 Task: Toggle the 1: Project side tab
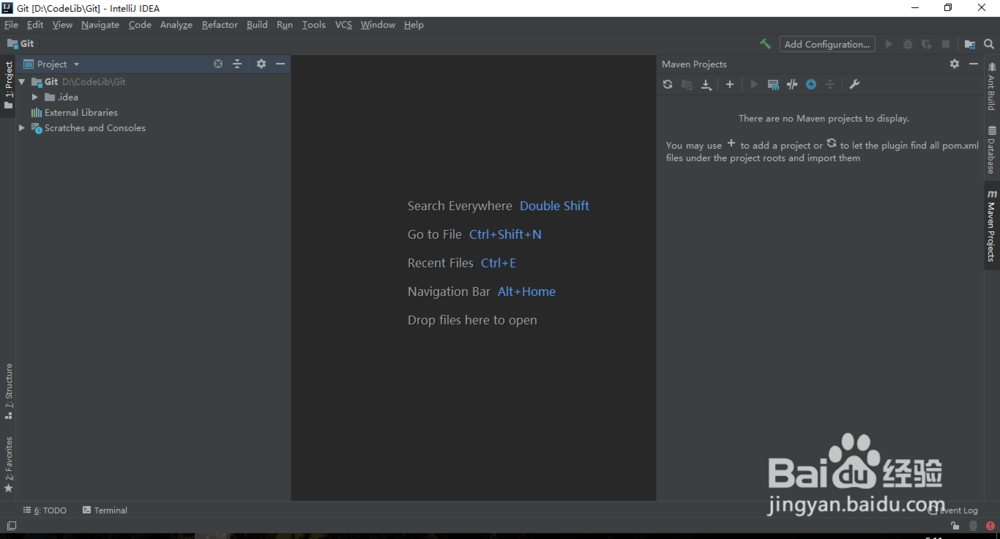(8, 85)
